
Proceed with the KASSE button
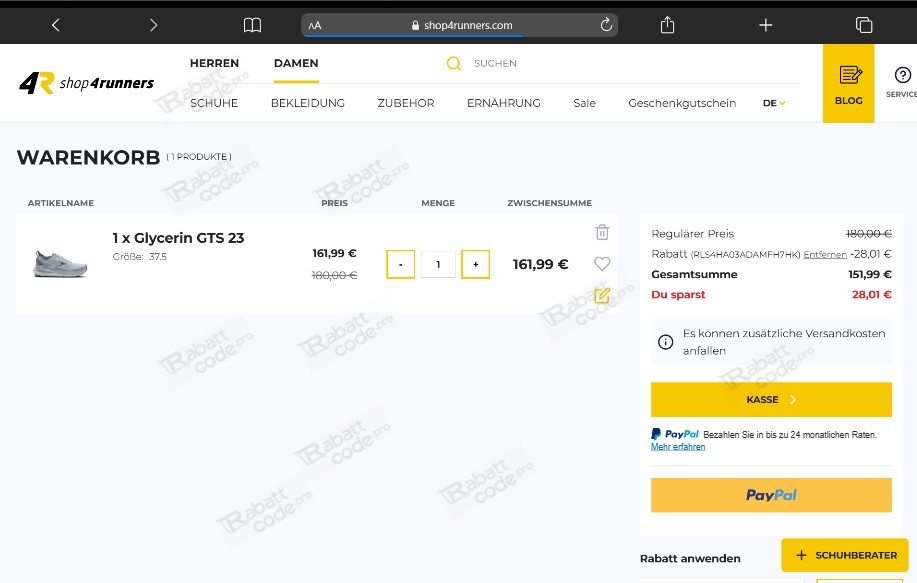pos(771,399)
